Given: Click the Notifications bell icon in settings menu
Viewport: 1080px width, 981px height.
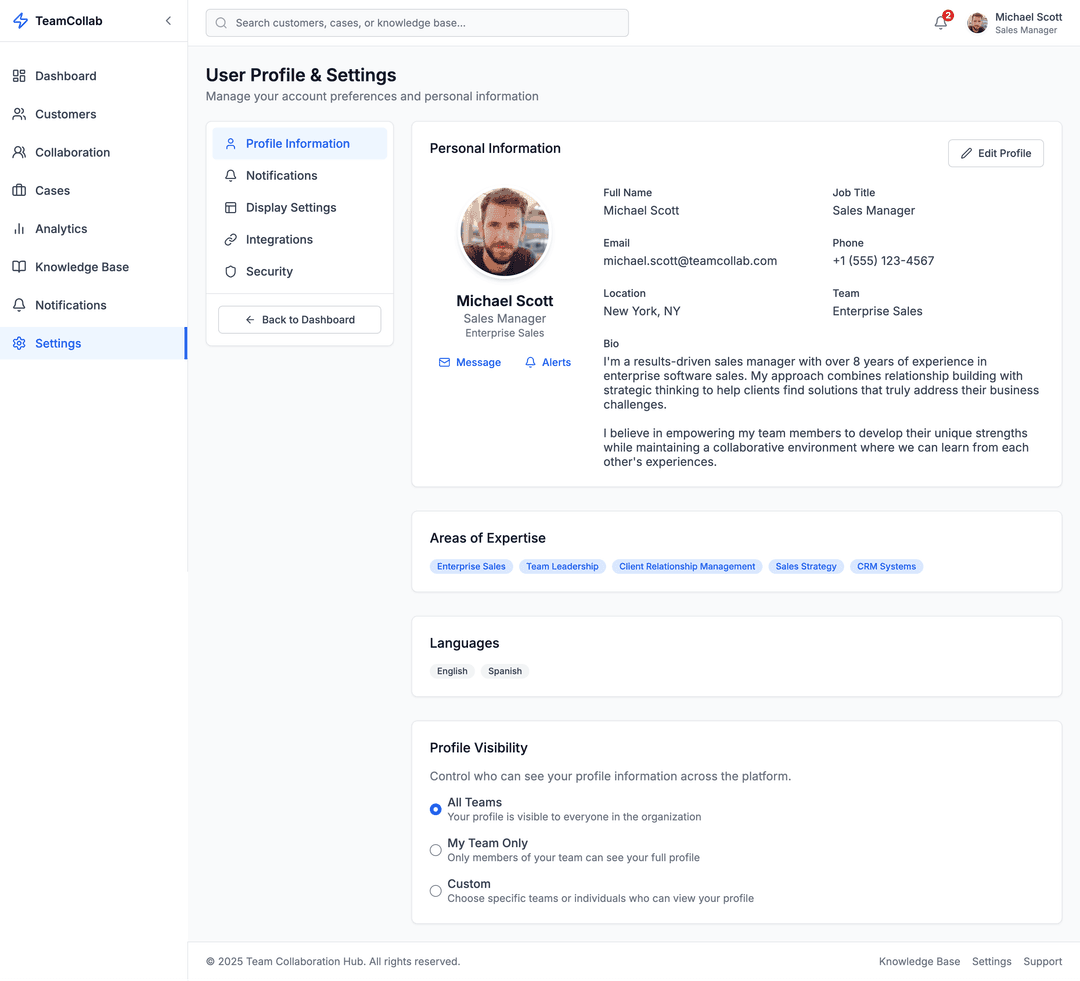Looking at the screenshot, I should [229, 175].
